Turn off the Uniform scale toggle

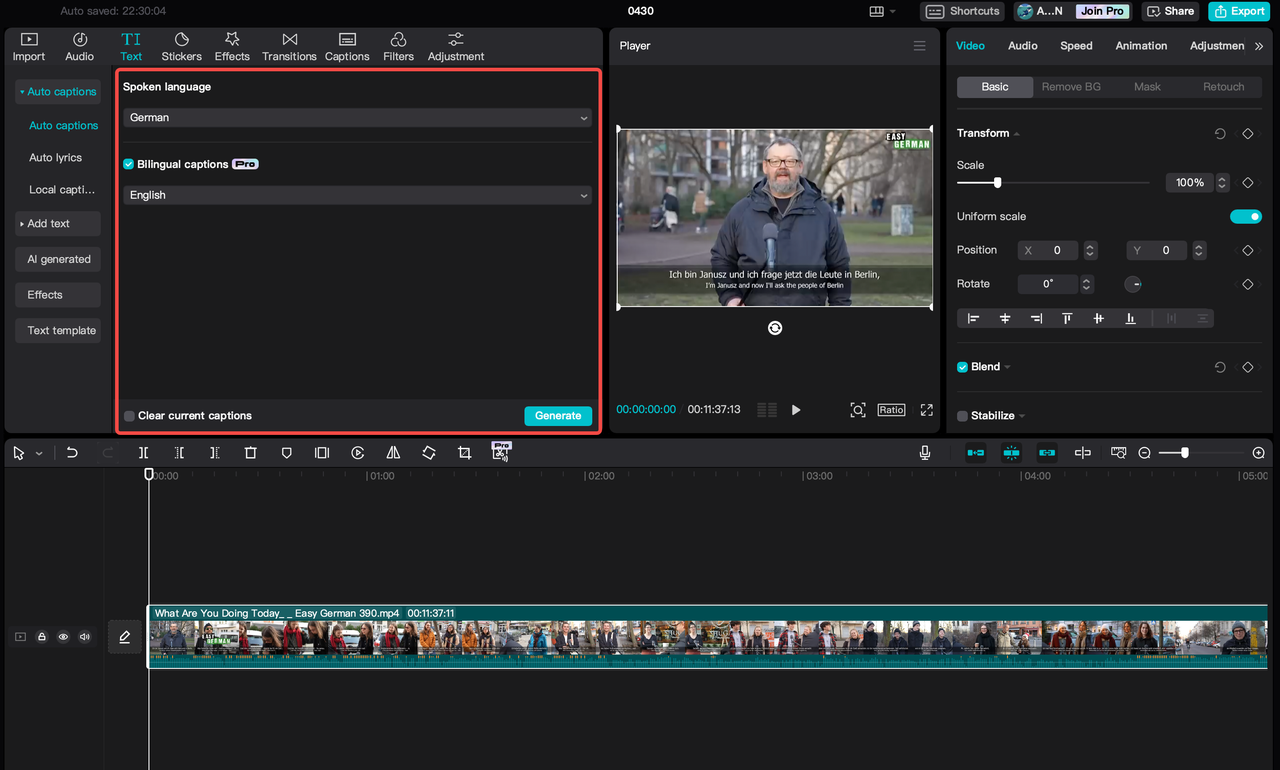click(x=1246, y=216)
